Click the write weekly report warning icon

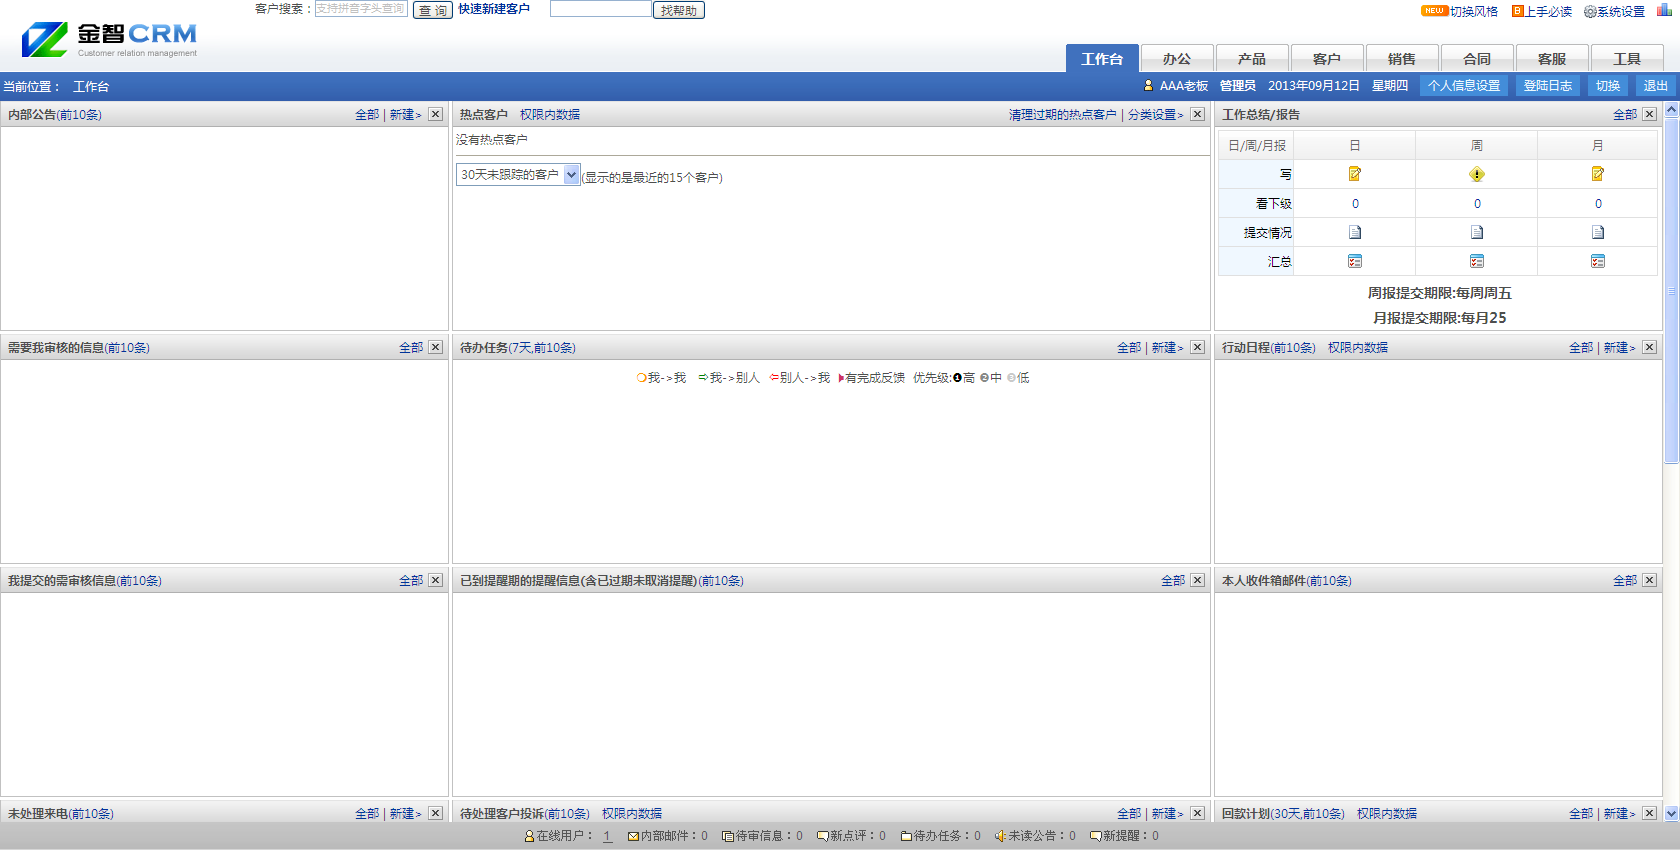pyautogui.click(x=1477, y=174)
